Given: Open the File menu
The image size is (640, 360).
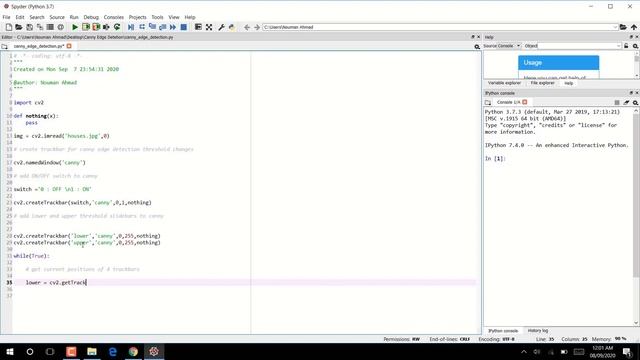Looking at the screenshot, I should (x=6, y=17).
